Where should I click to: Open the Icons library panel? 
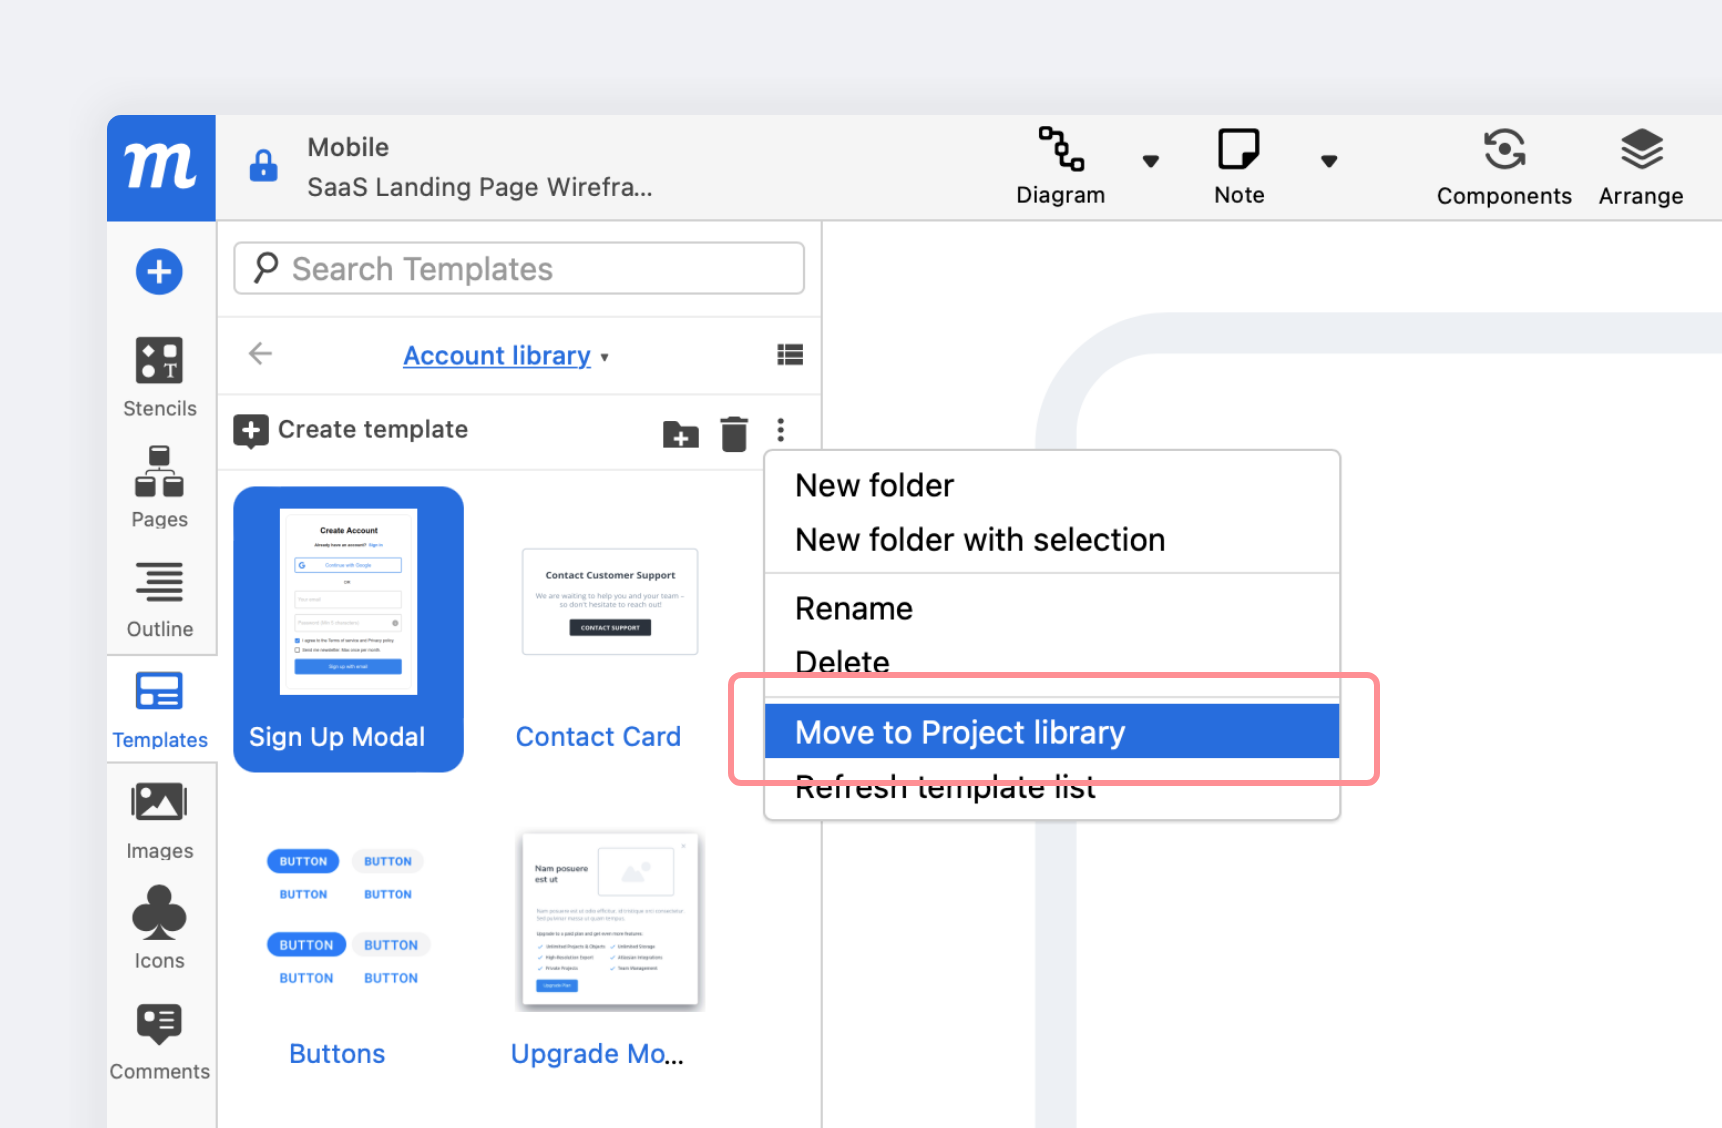(160, 928)
